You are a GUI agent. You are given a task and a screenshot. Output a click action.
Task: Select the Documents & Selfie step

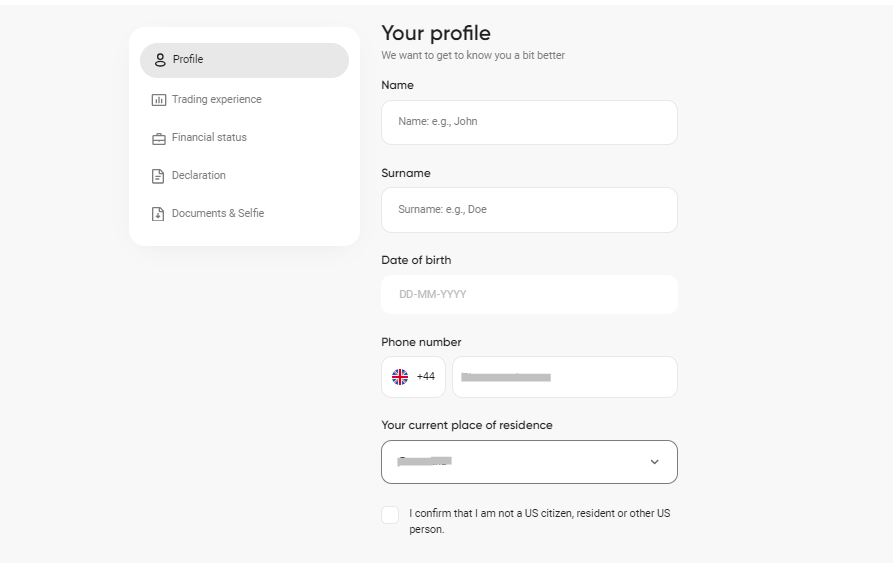point(218,213)
